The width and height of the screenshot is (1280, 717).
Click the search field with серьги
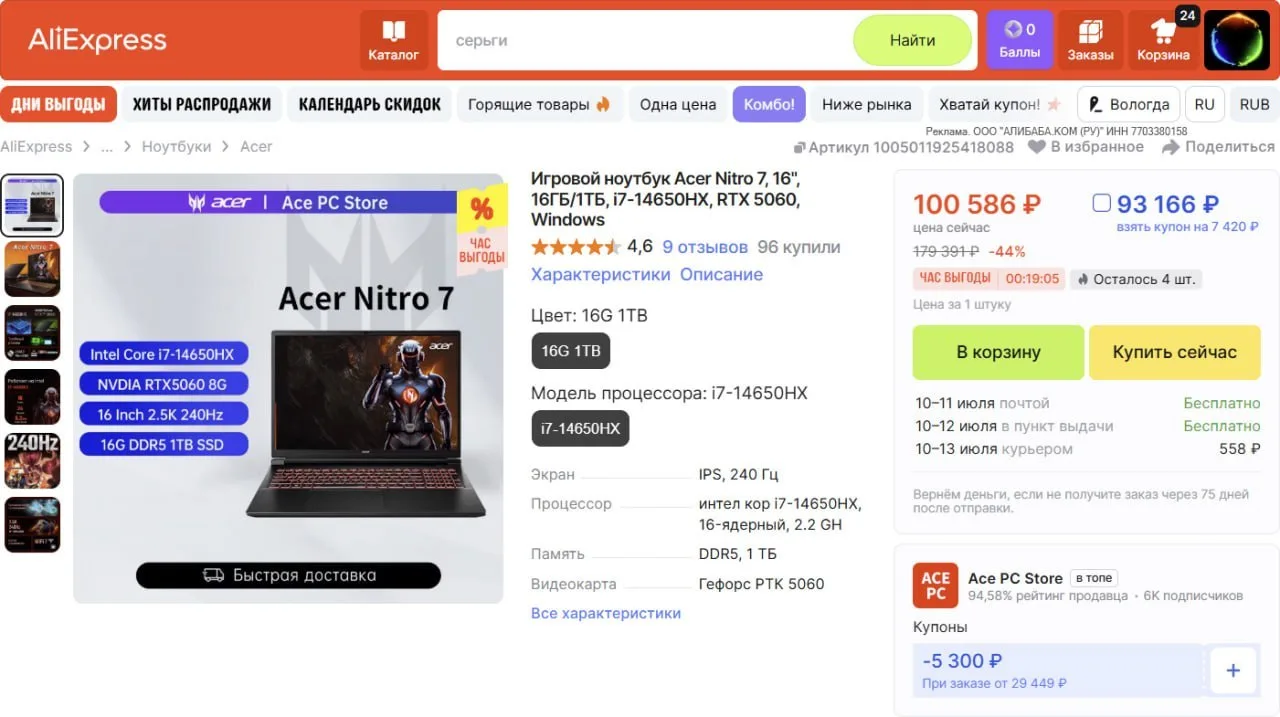click(645, 40)
